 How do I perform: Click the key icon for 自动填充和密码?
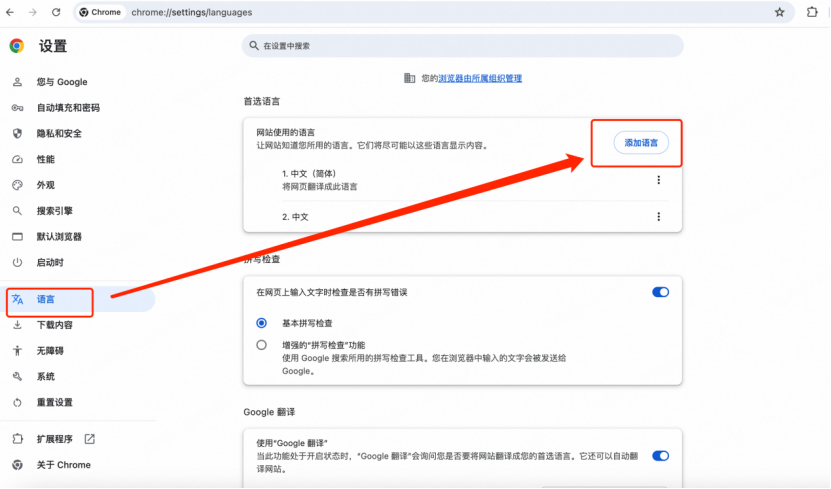tap(17, 108)
